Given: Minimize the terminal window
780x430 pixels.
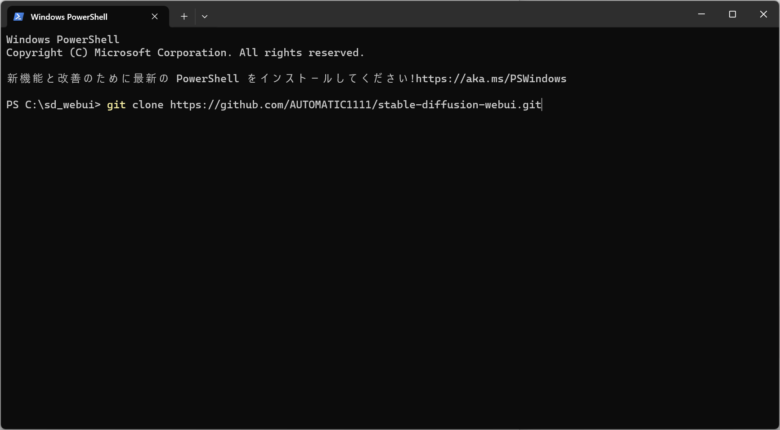Looking at the screenshot, I should click(x=701, y=14).
